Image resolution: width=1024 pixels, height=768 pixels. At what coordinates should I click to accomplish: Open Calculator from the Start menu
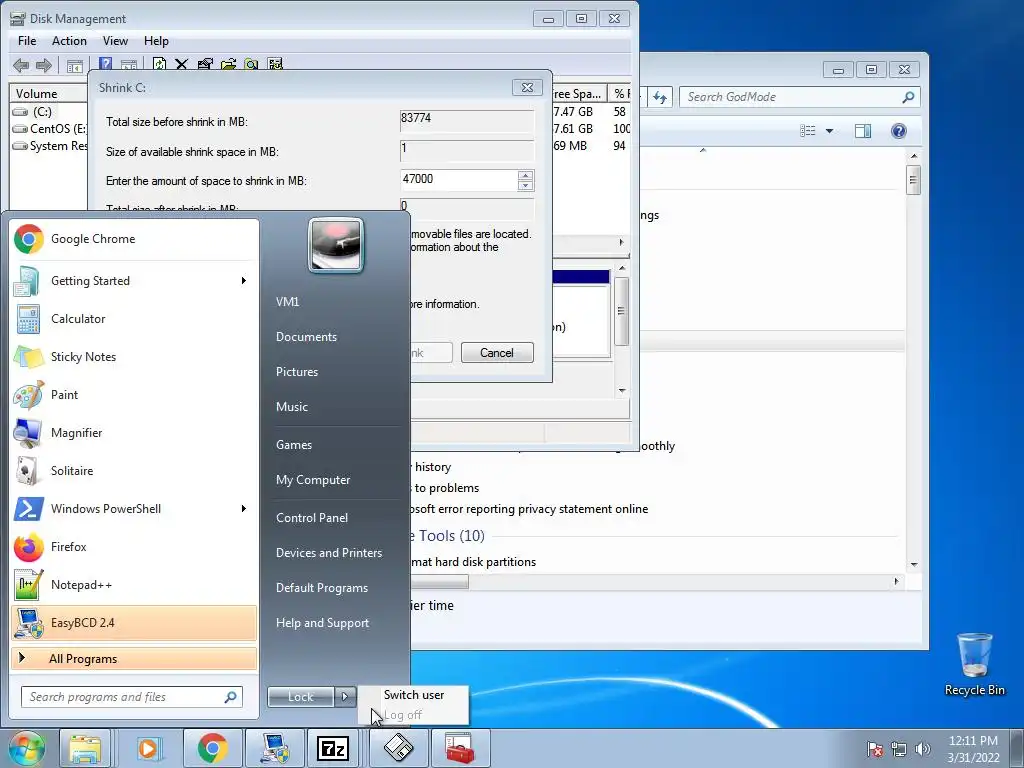(x=134, y=319)
